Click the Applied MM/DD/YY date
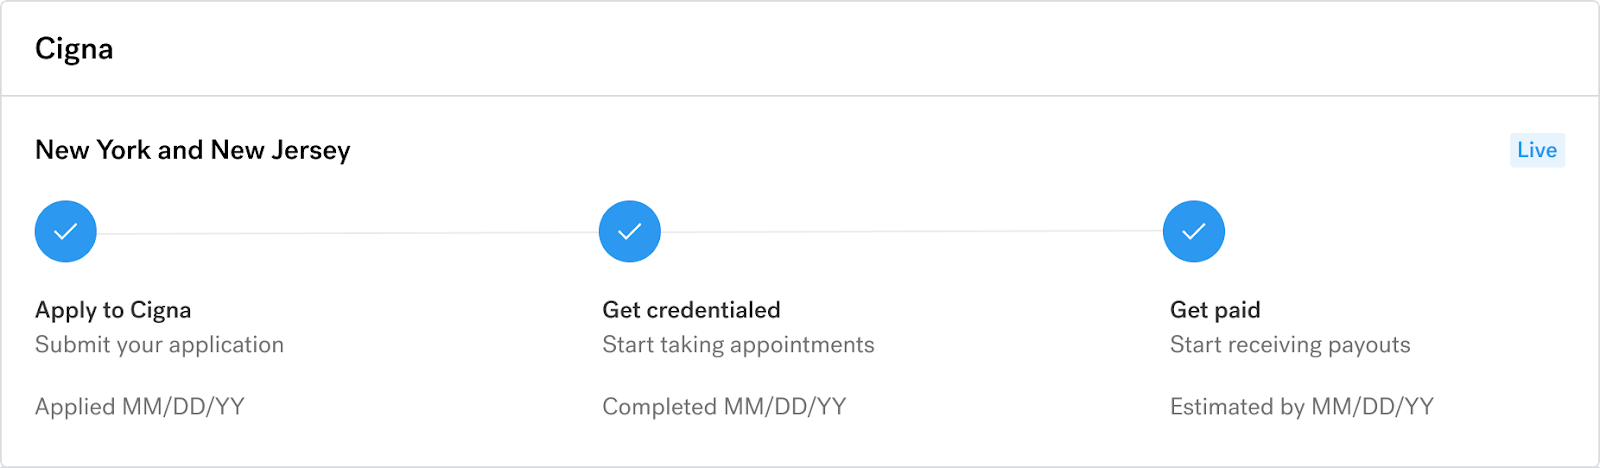The image size is (1600, 468). click(x=140, y=407)
